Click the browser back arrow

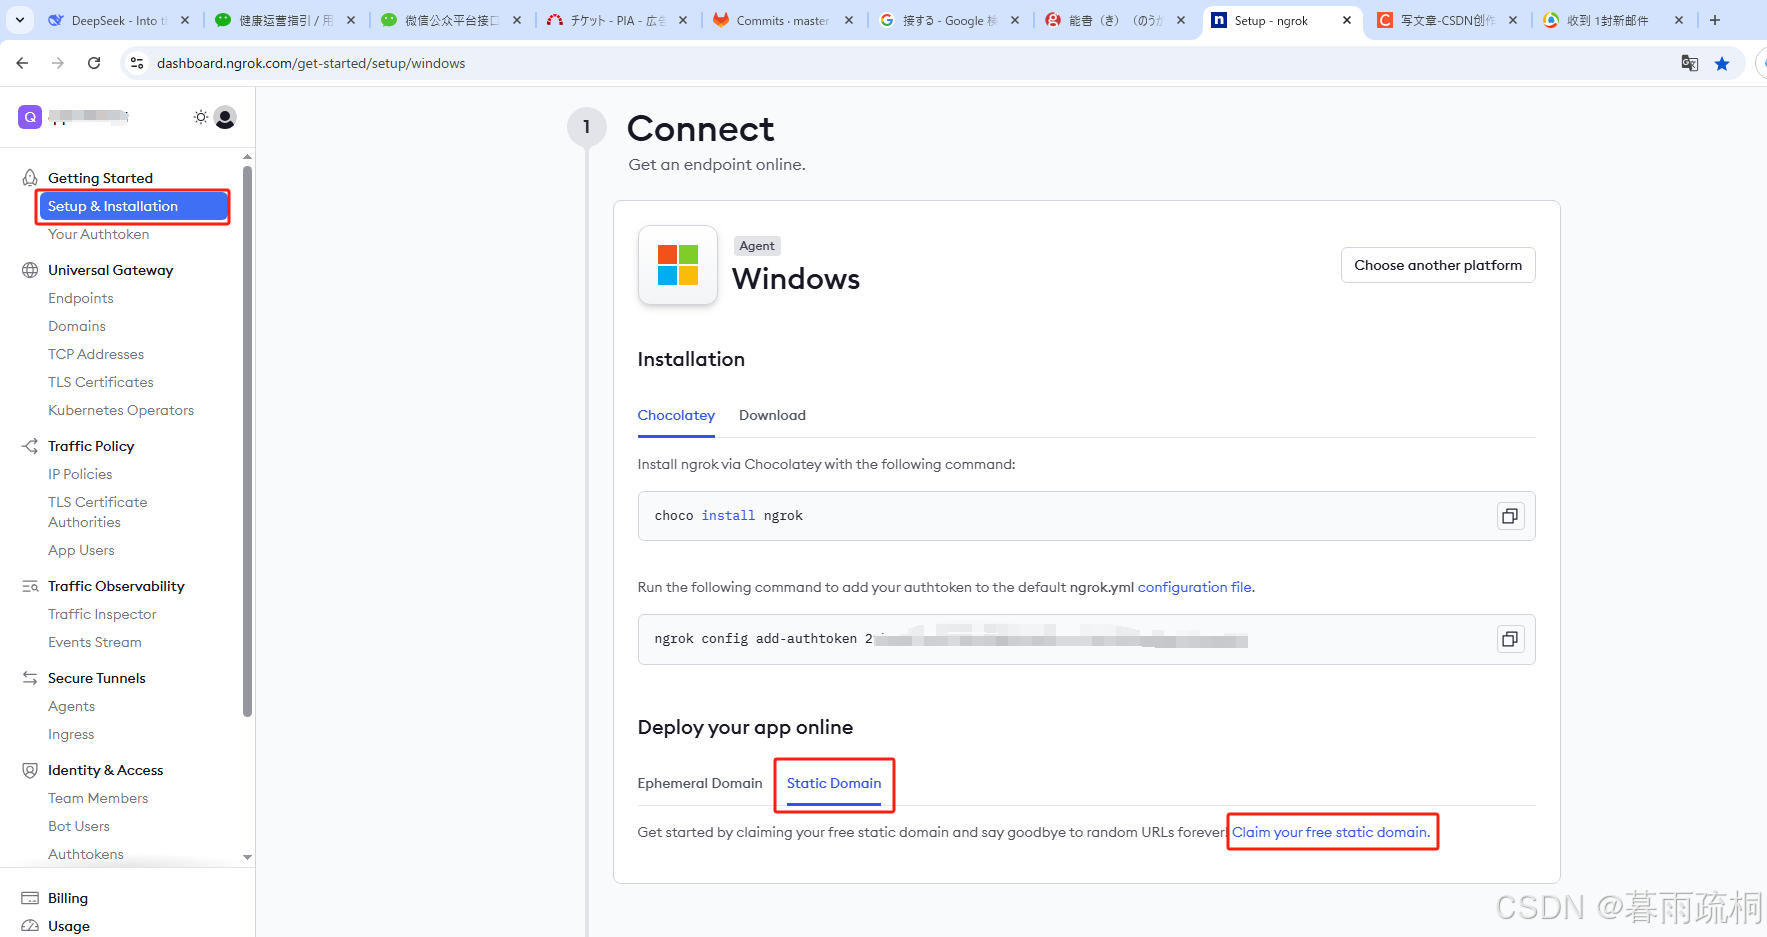point(22,63)
